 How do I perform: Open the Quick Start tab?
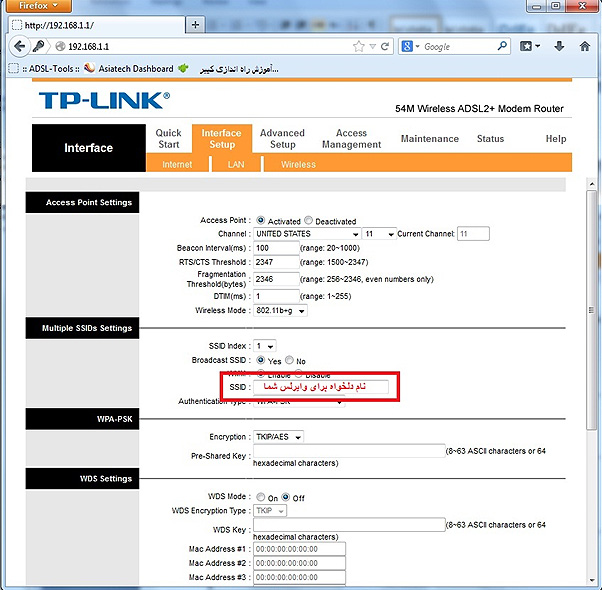click(x=169, y=139)
